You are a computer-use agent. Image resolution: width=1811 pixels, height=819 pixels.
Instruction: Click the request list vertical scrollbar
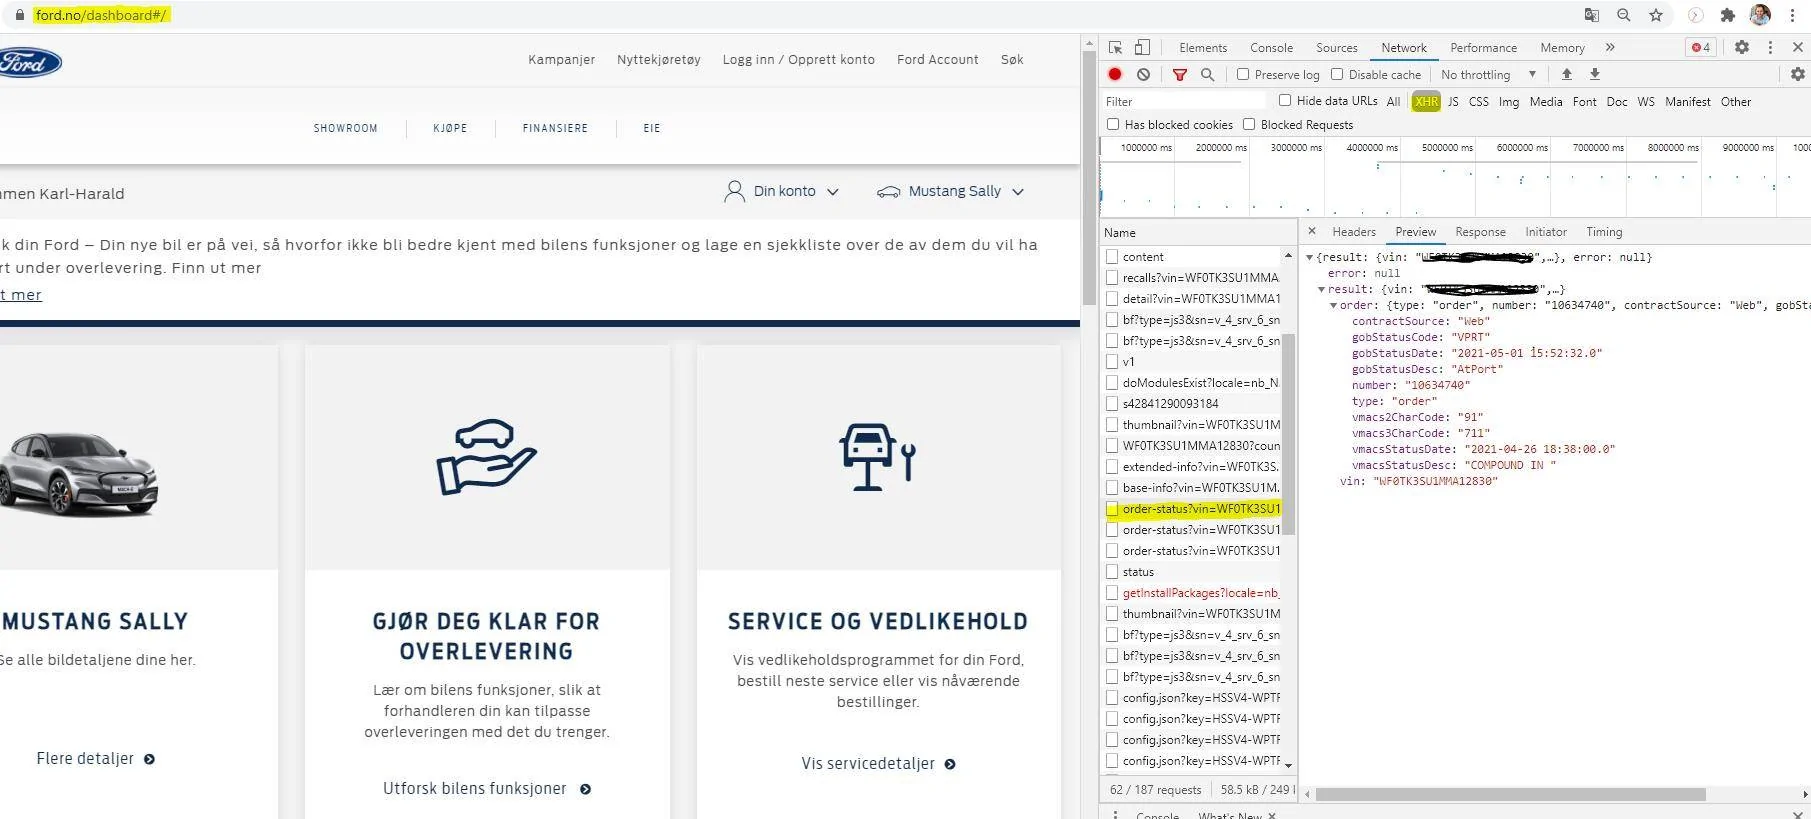(x=1289, y=434)
